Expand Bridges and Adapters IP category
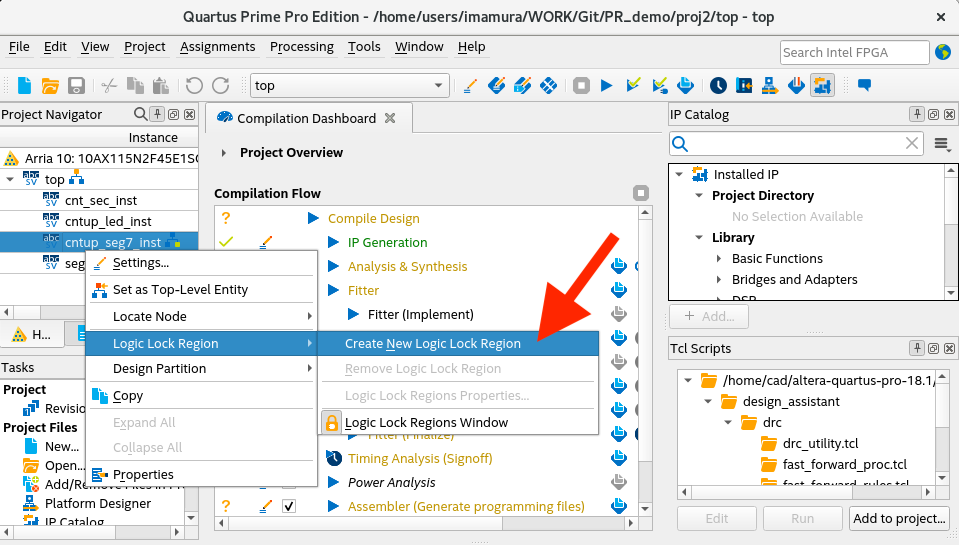Image resolution: width=959 pixels, height=545 pixels. click(719, 280)
